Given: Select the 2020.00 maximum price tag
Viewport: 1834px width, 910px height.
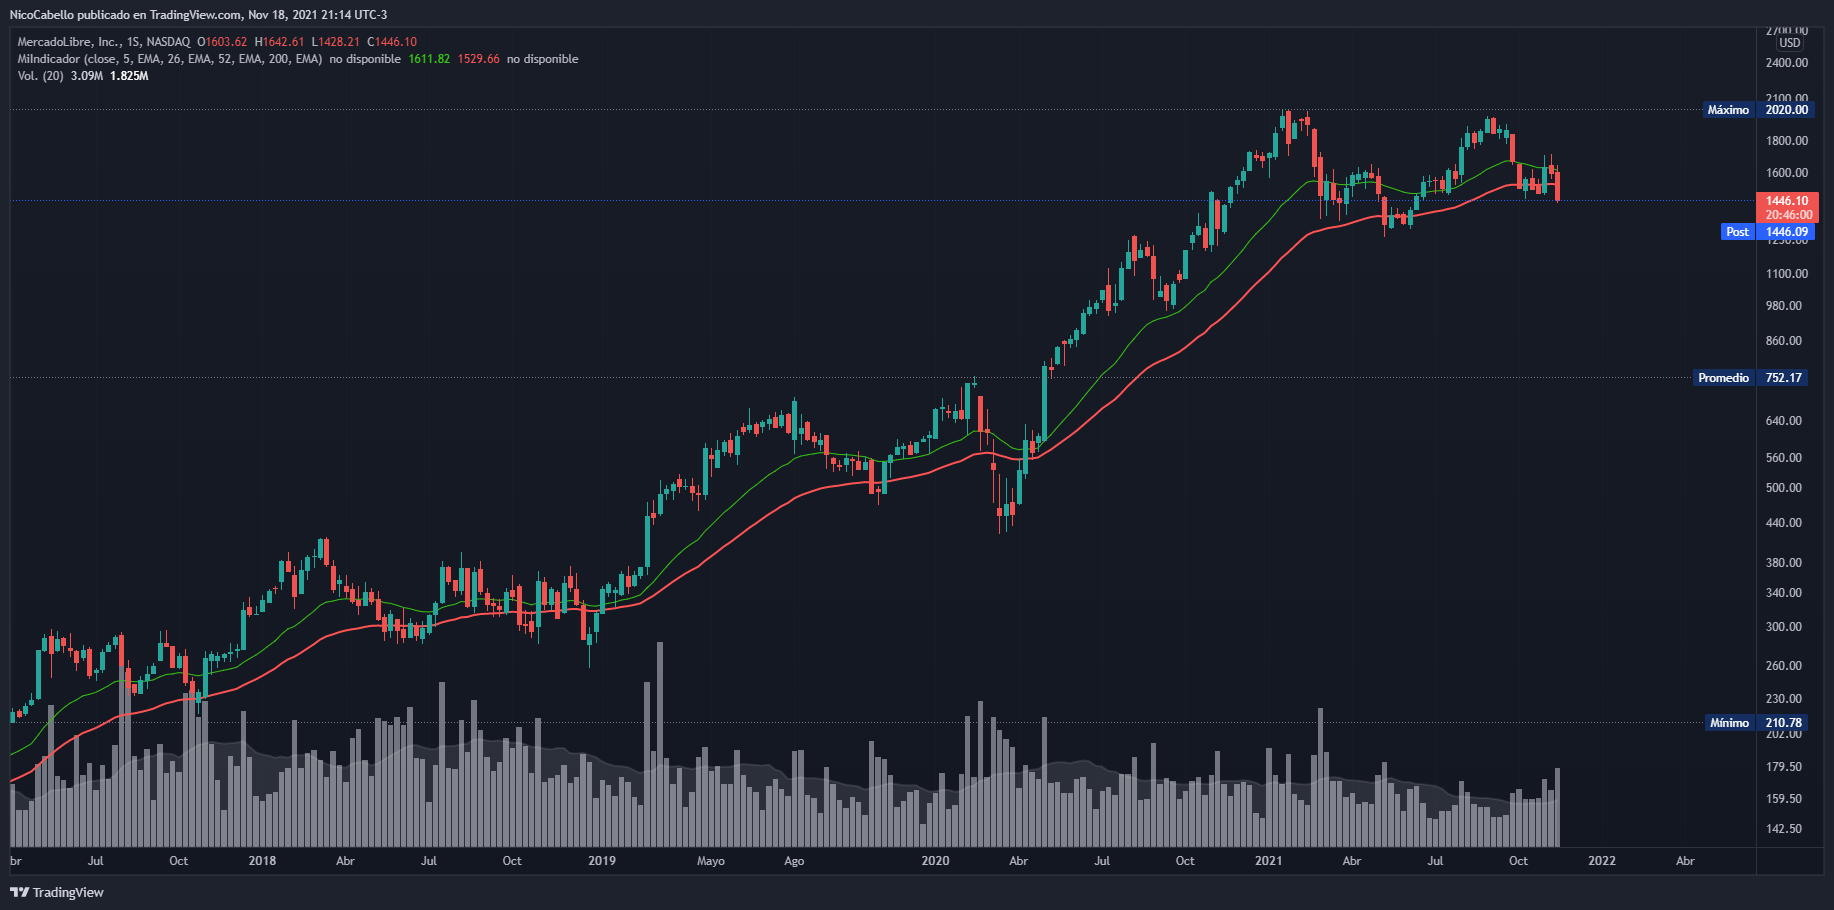Looking at the screenshot, I should click(1787, 110).
